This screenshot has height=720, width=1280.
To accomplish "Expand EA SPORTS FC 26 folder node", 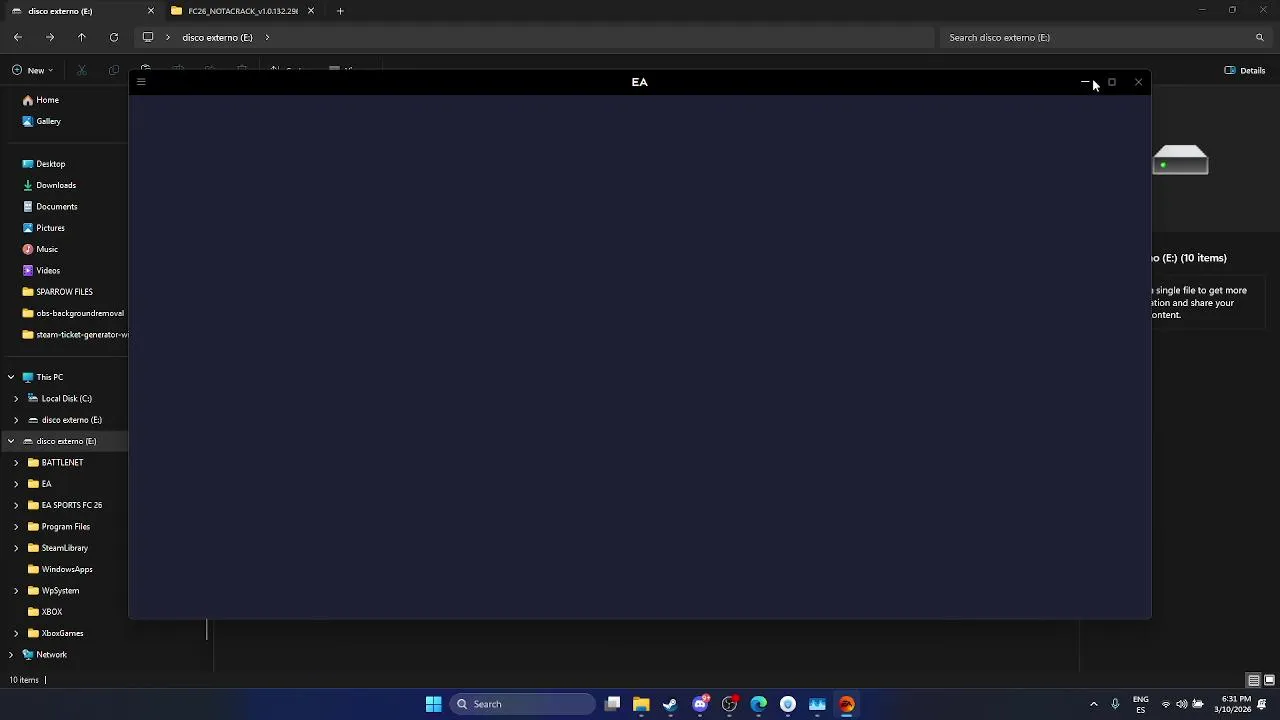I will pyautogui.click(x=16, y=505).
